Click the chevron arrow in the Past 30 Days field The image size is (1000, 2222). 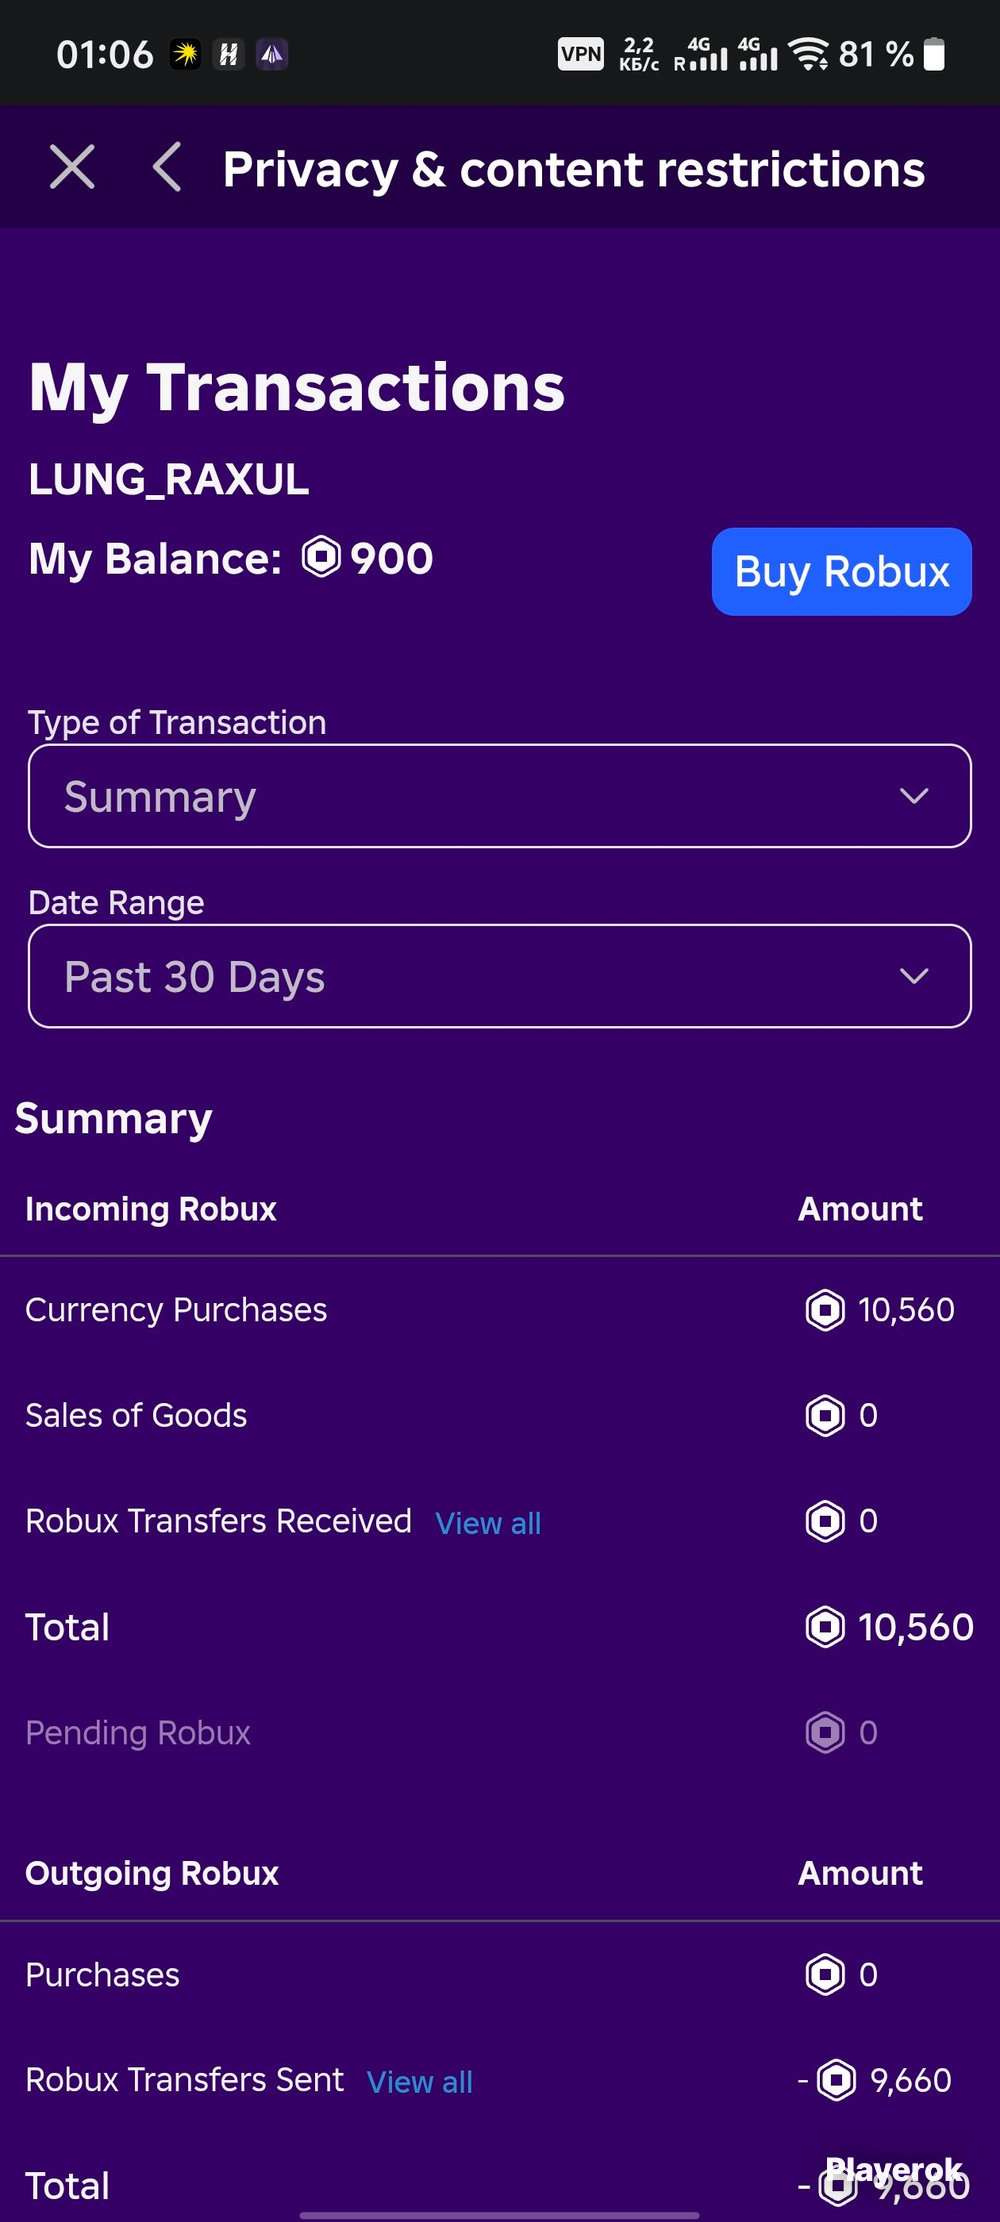click(x=914, y=976)
